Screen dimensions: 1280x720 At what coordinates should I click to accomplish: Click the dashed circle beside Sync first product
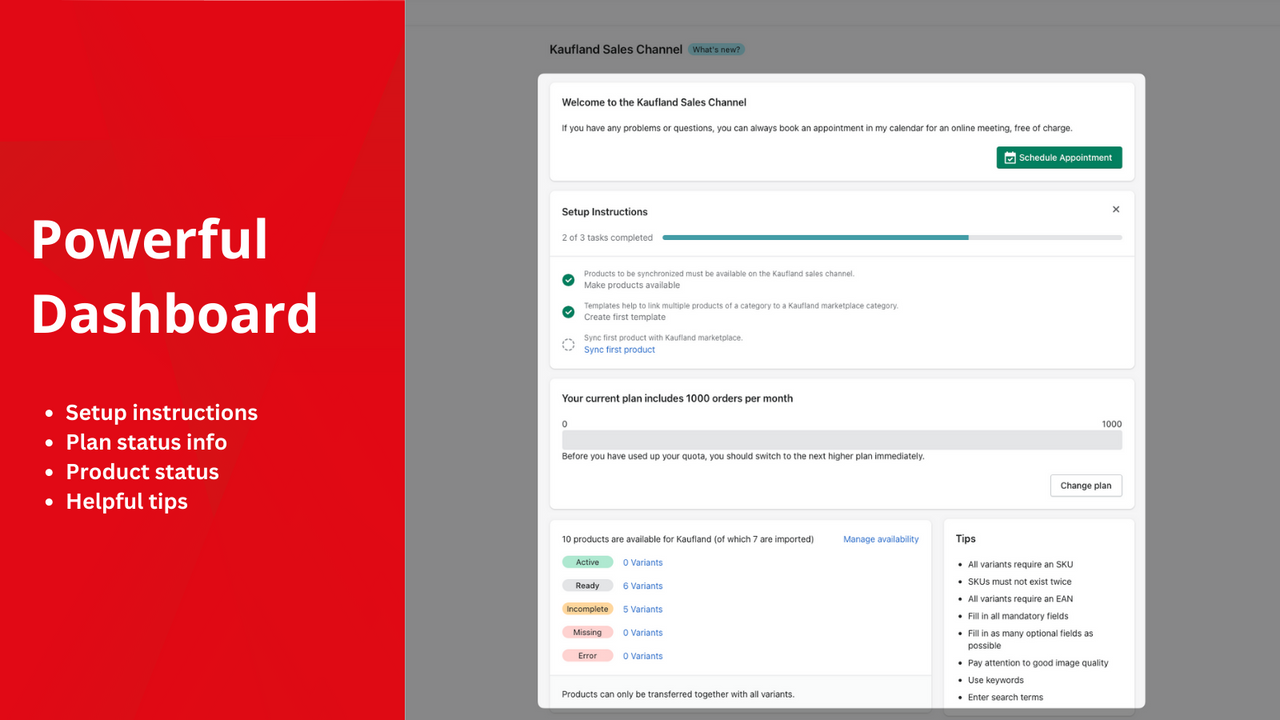(x=568, y=344)
